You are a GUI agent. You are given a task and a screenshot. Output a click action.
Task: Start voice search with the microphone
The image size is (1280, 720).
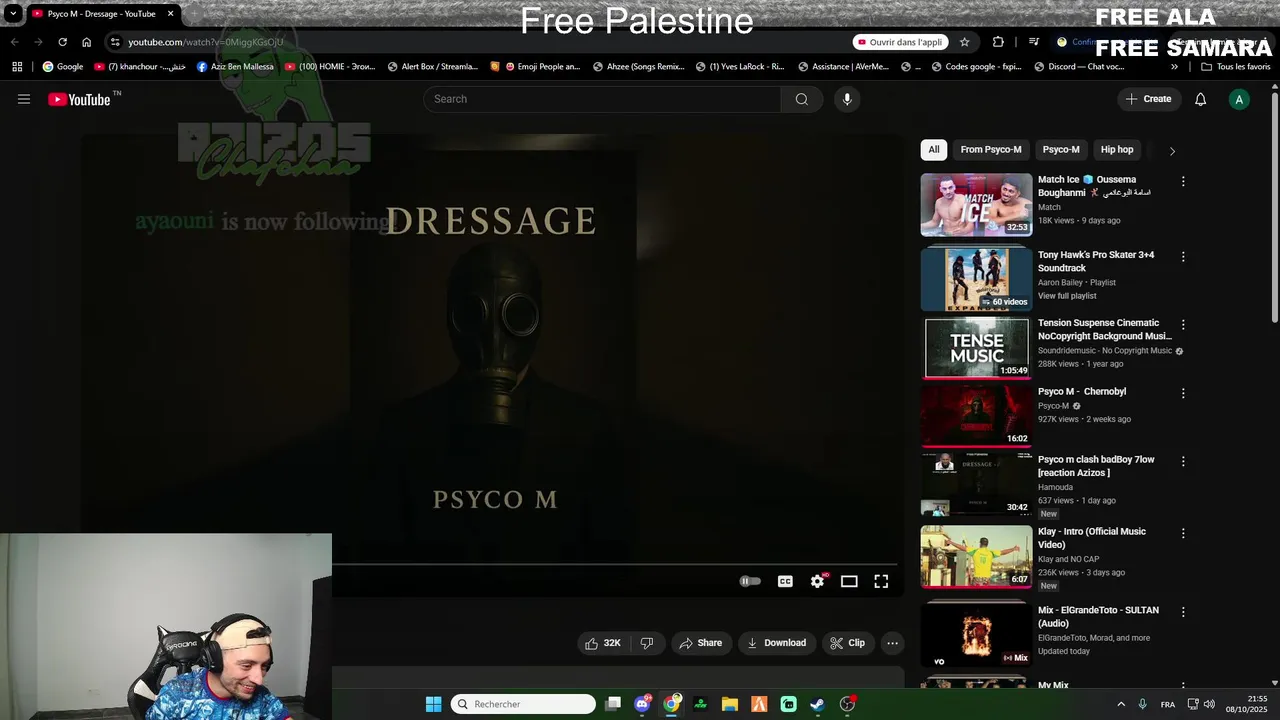coord(847,99)
